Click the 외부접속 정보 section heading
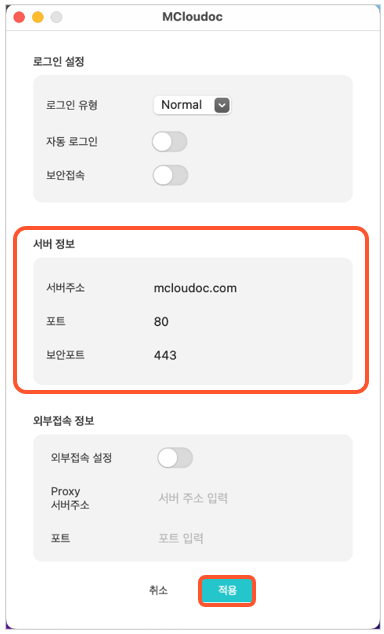 point(63,421)
